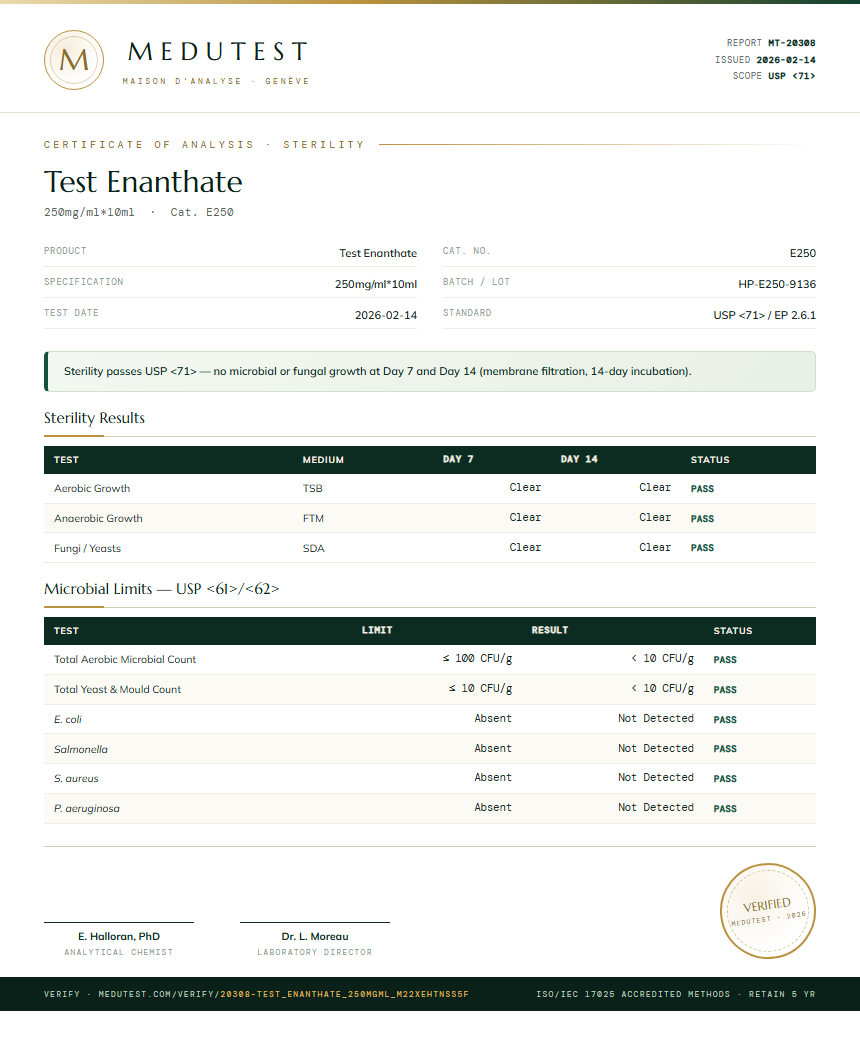Click PASS status for Fungi / Yeasts
Viewport: 860px width, 1041px height.
coord(702,548)
